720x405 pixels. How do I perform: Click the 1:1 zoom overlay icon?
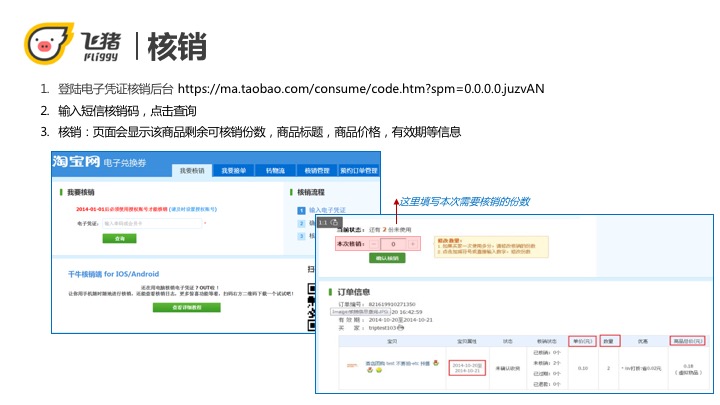coord(328,222)
